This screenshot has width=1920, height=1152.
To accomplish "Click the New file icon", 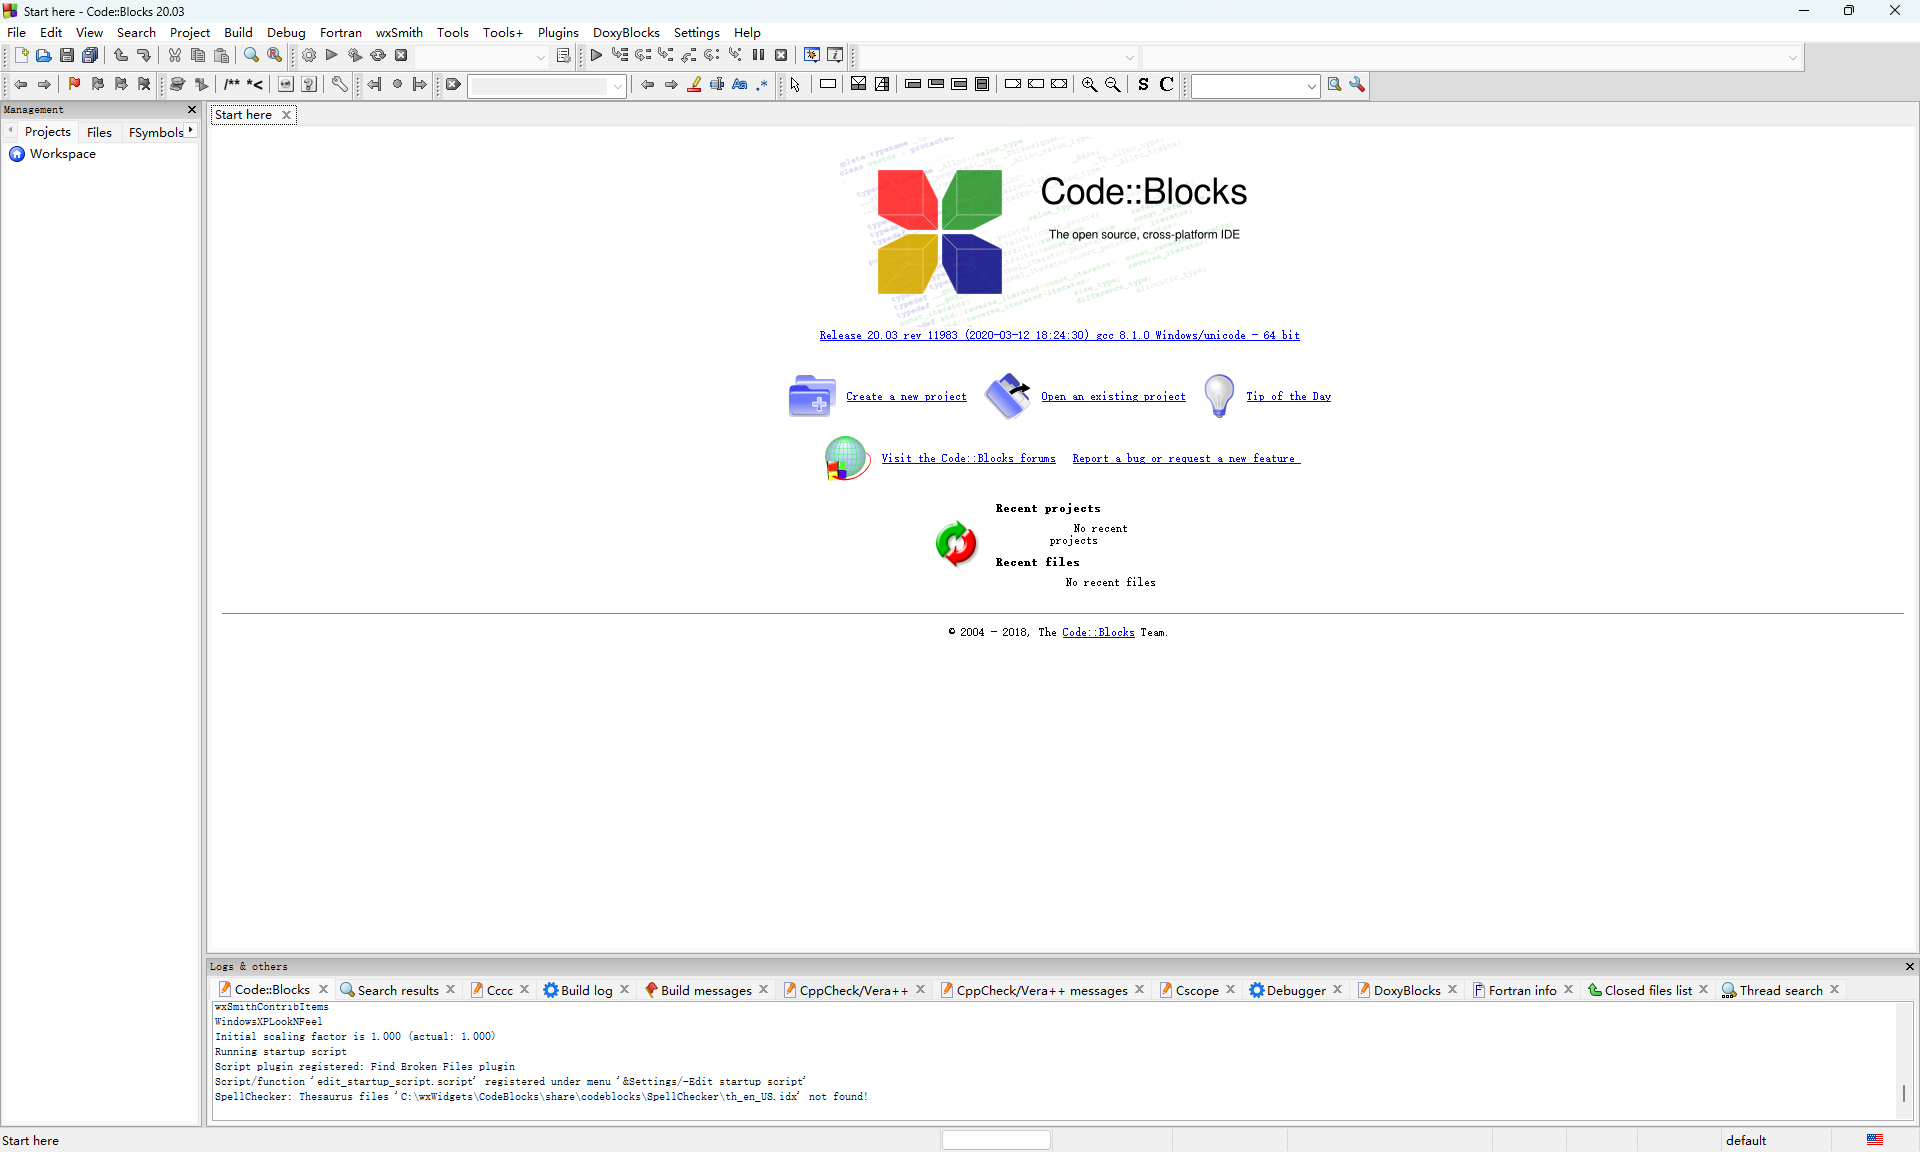I will click(x=21, y=56).
